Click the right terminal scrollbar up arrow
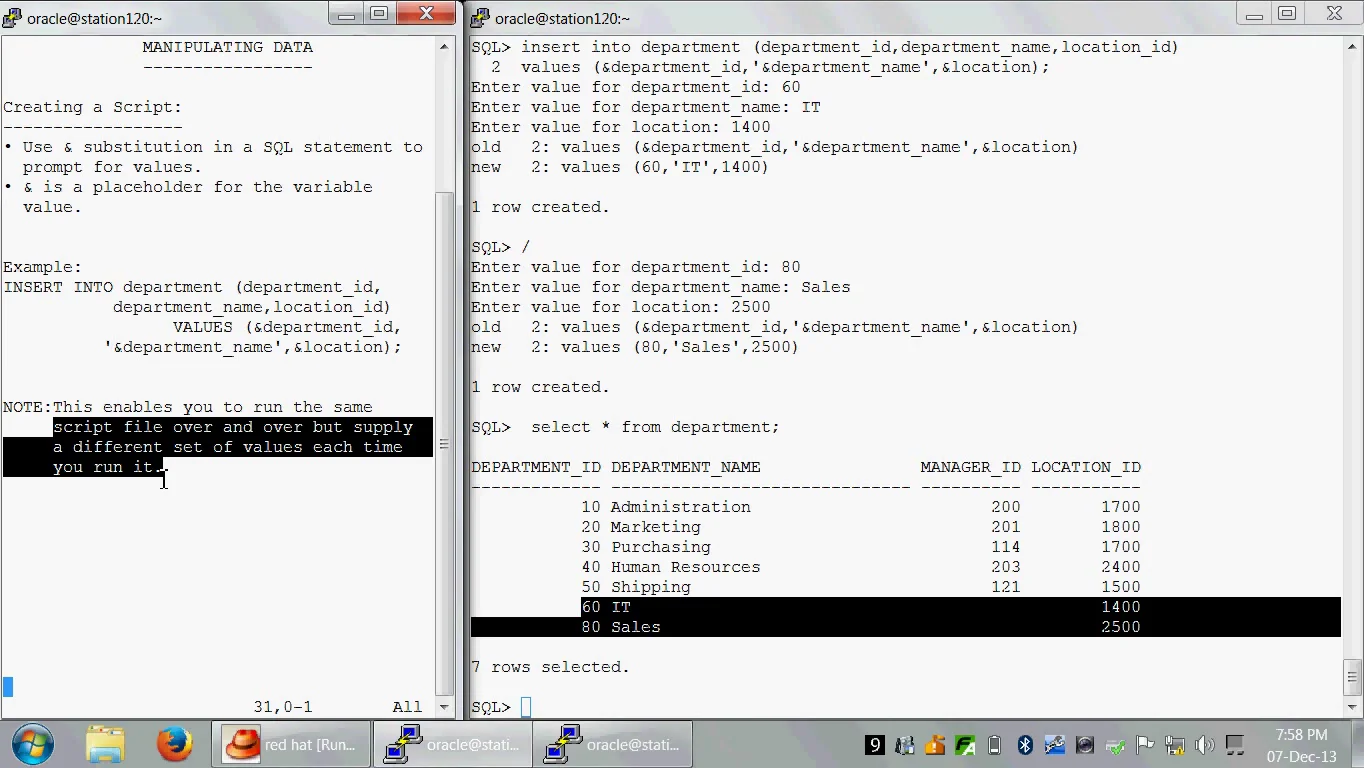Image resolution: width=1364 pixels, height=768 pixels. tap(1351, 46)
